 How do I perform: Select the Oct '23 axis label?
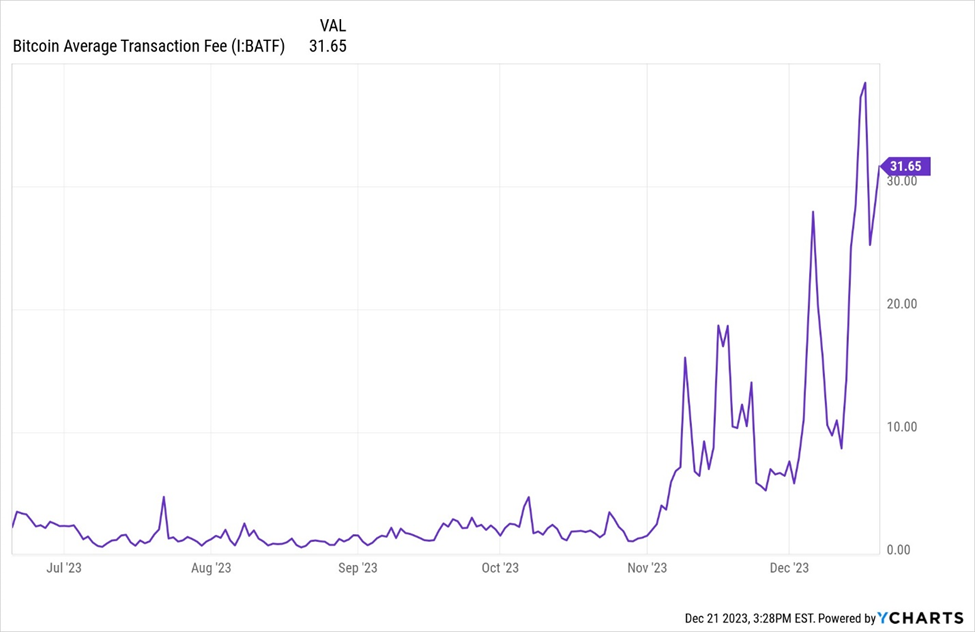tap(499, 567)
